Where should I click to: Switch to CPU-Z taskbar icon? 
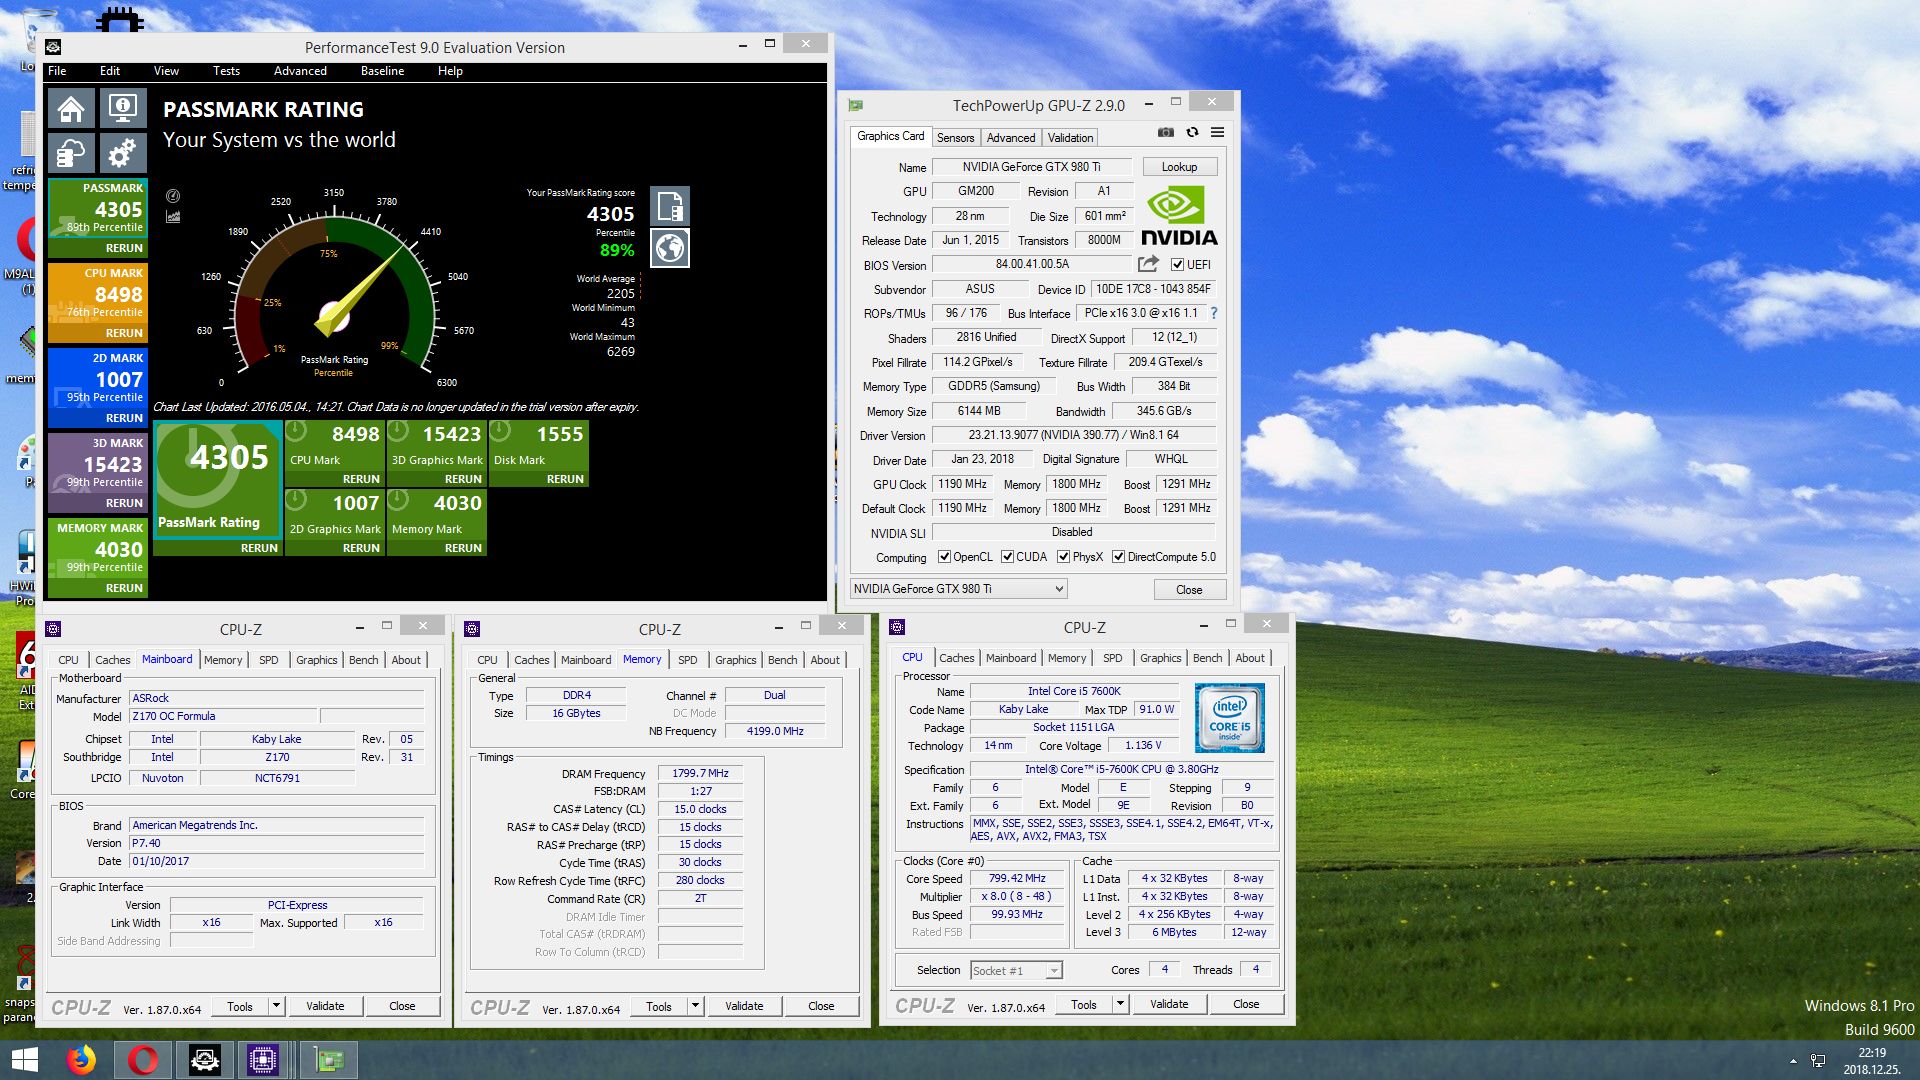coord(263,1060)
